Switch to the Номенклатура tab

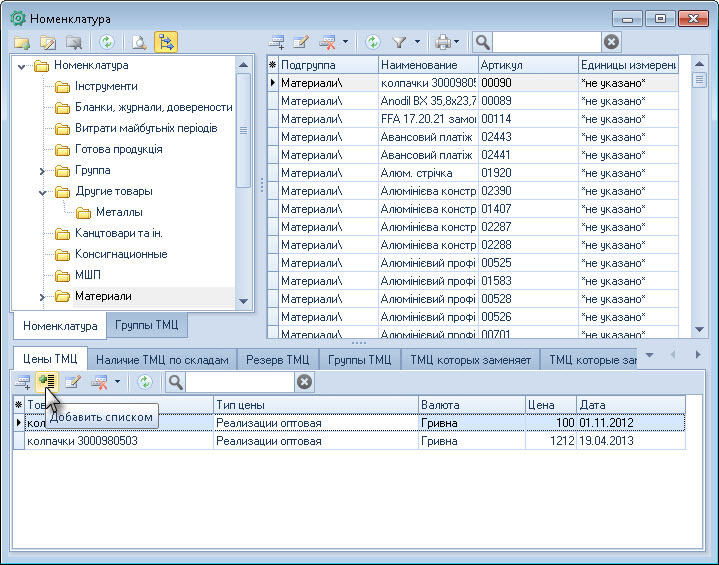point(60,326)
